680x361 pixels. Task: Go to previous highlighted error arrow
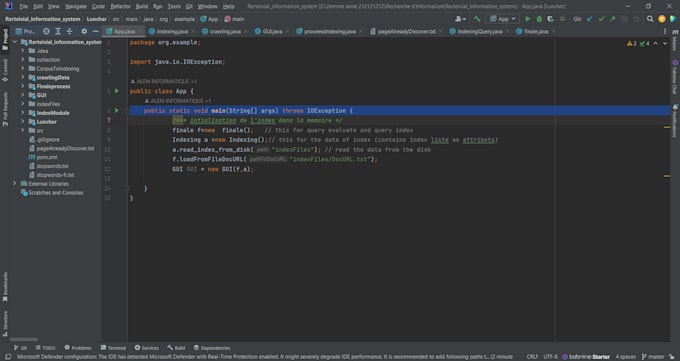point(655,43)
